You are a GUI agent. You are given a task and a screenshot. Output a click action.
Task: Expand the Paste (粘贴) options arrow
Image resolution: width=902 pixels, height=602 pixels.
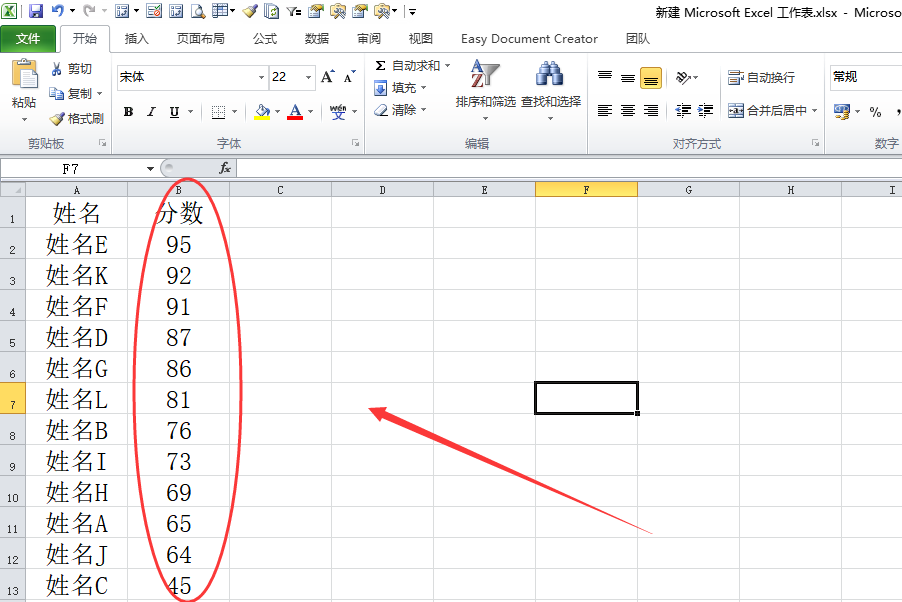coord(24,120)
